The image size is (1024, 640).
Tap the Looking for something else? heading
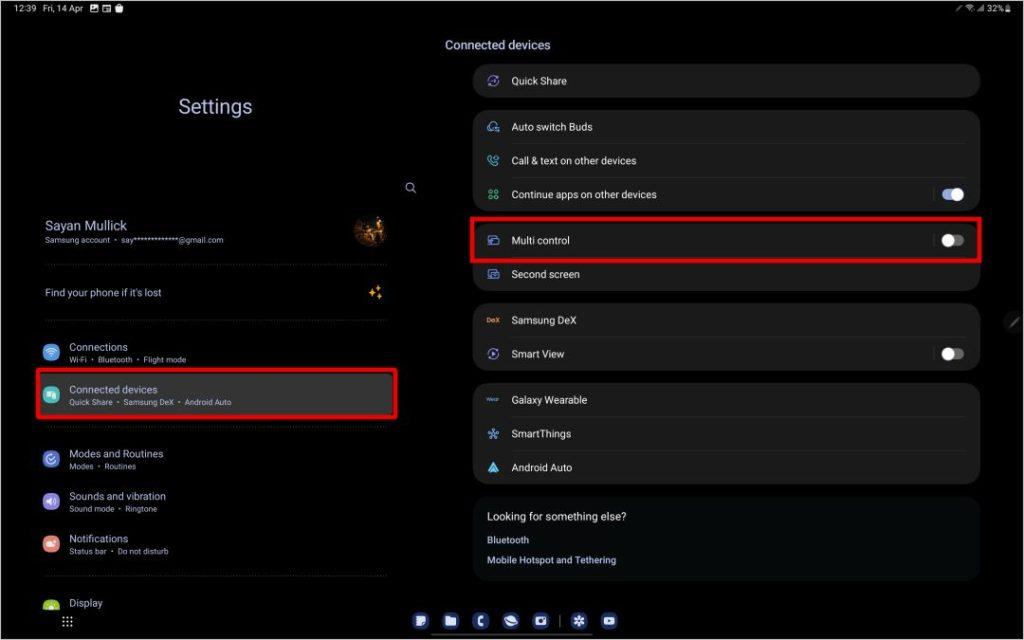point(556,517)
